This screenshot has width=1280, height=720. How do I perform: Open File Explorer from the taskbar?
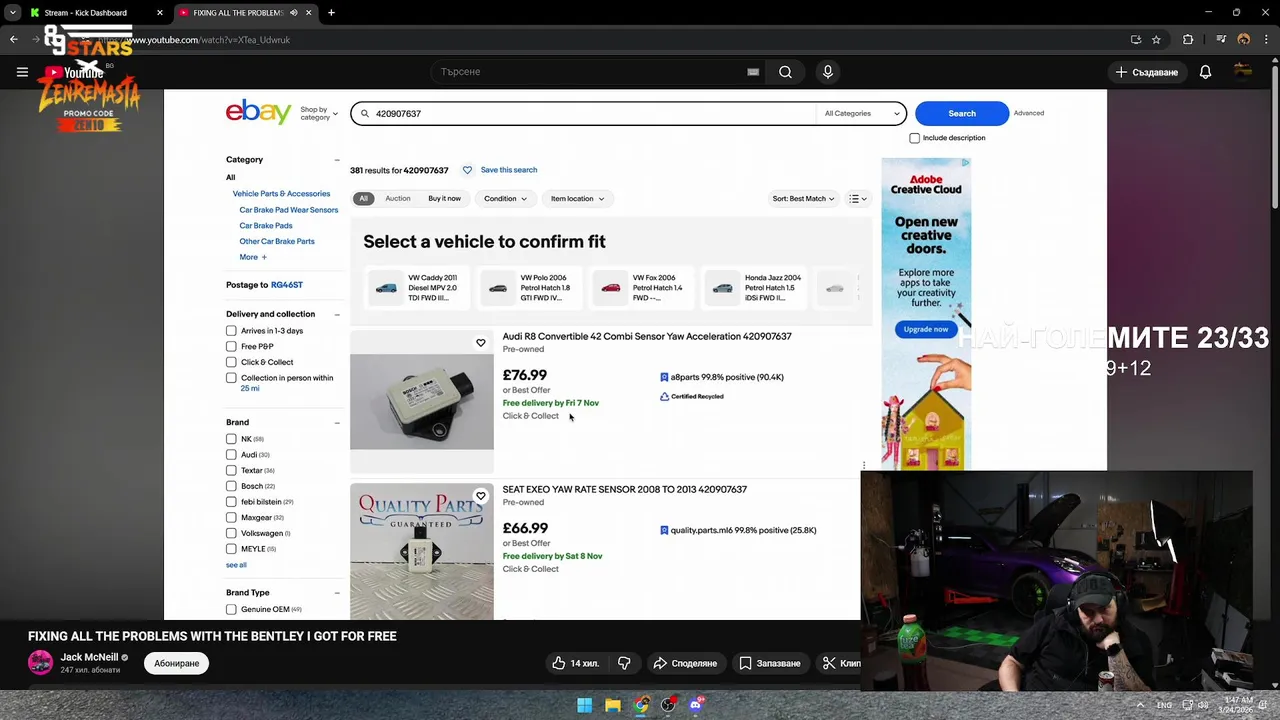point(613,705)
